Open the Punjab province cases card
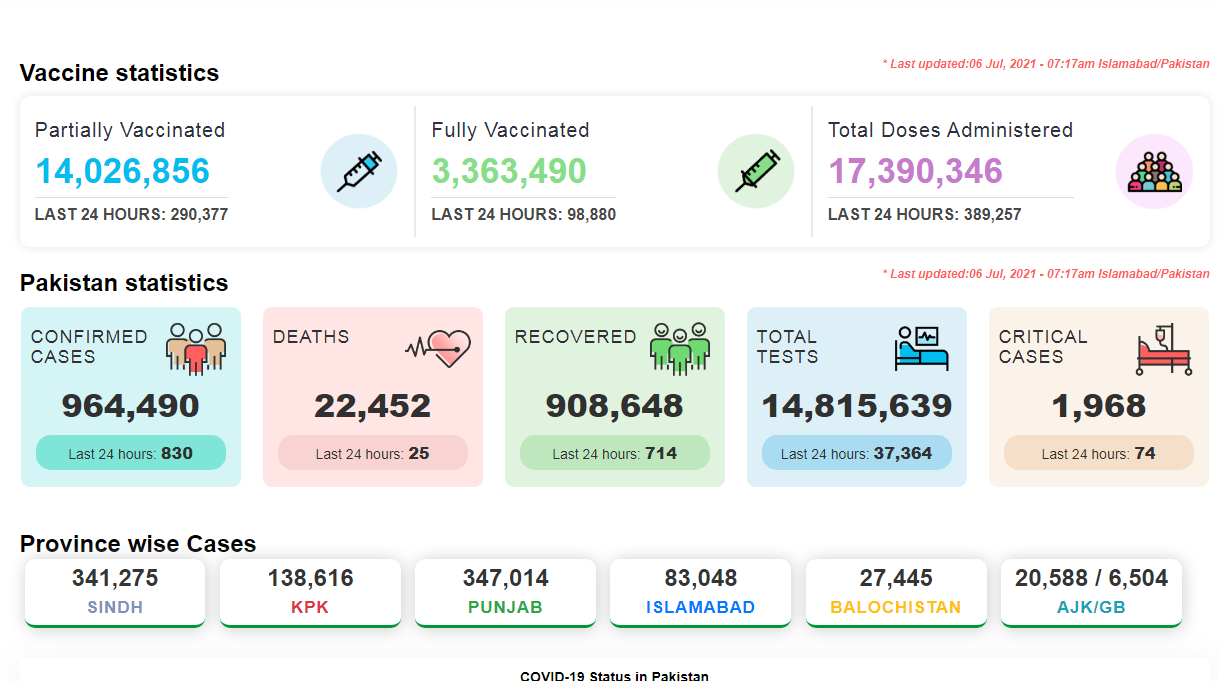 (x=505, y=592)
